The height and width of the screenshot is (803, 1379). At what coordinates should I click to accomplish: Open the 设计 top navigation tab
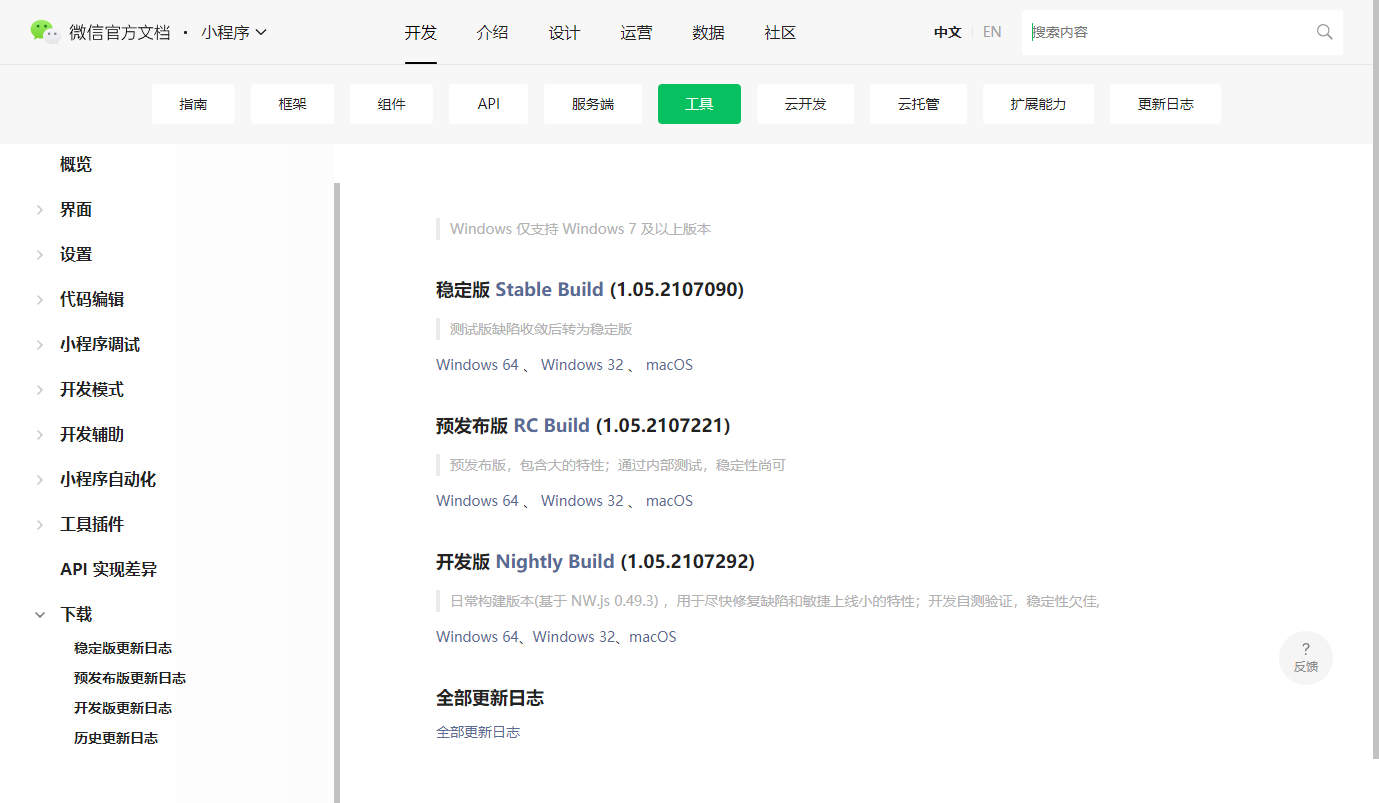564,33
